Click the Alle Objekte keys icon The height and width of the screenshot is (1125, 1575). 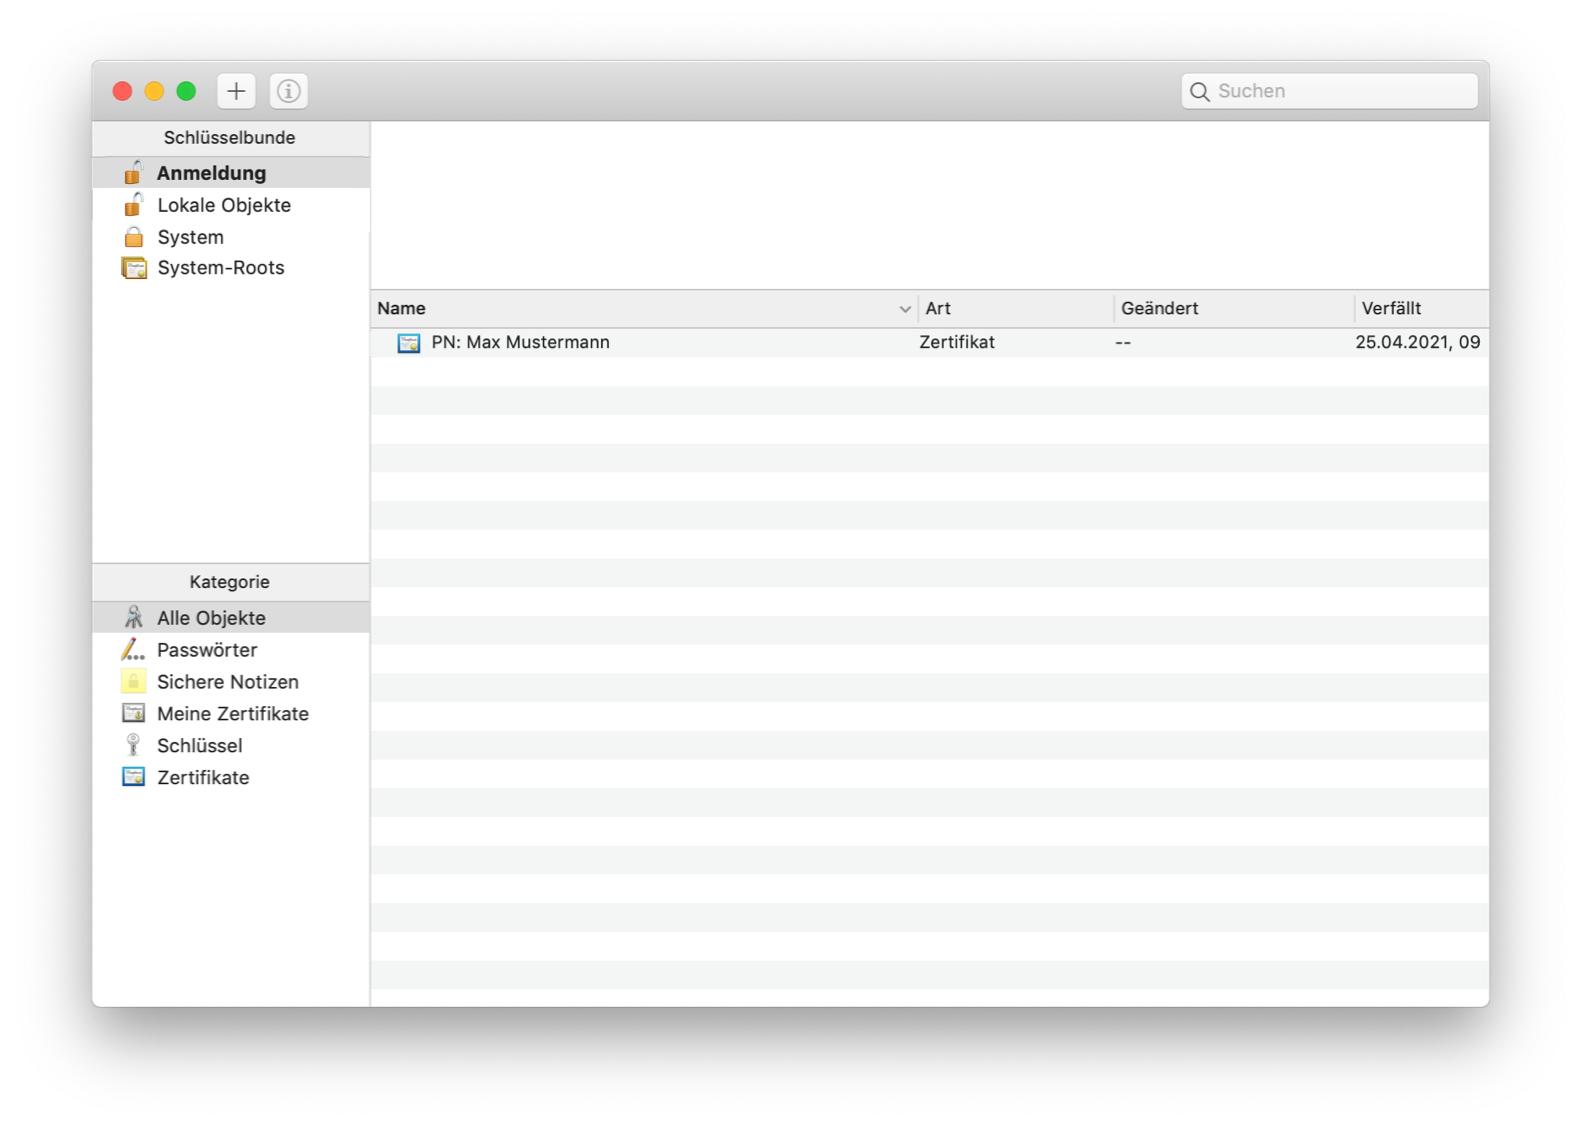[x=133, y=618]
